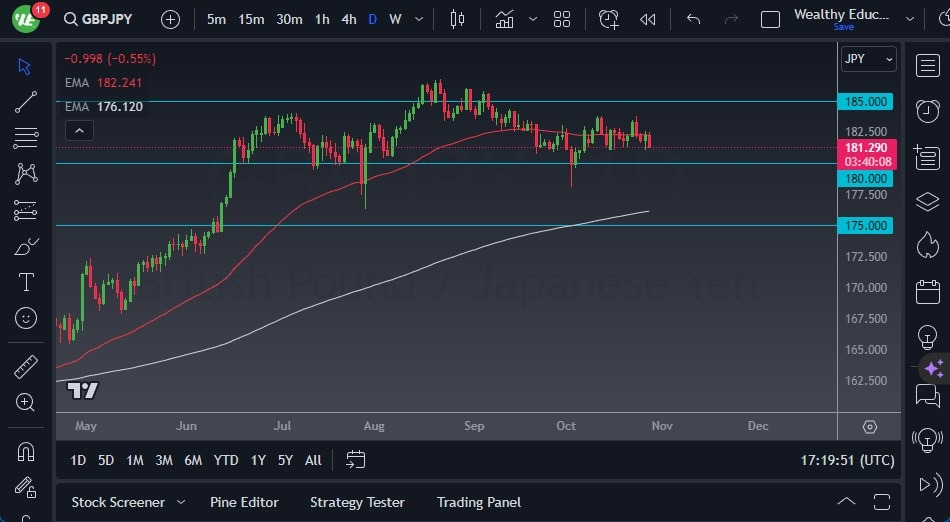Open the watchlist panel
The height and width of the screenshot is (522, 950).
pos(928,65)
